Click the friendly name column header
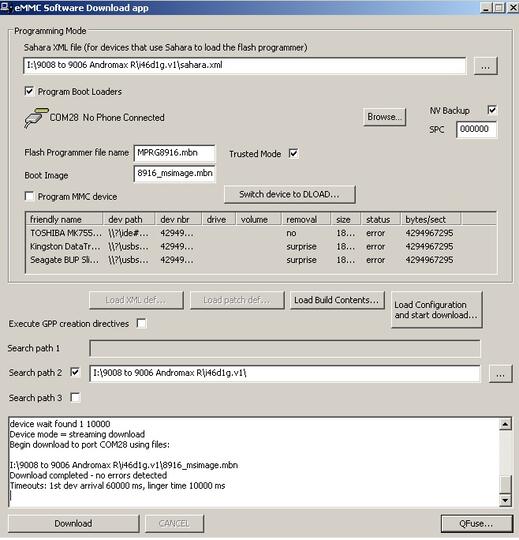 [64, 219]
